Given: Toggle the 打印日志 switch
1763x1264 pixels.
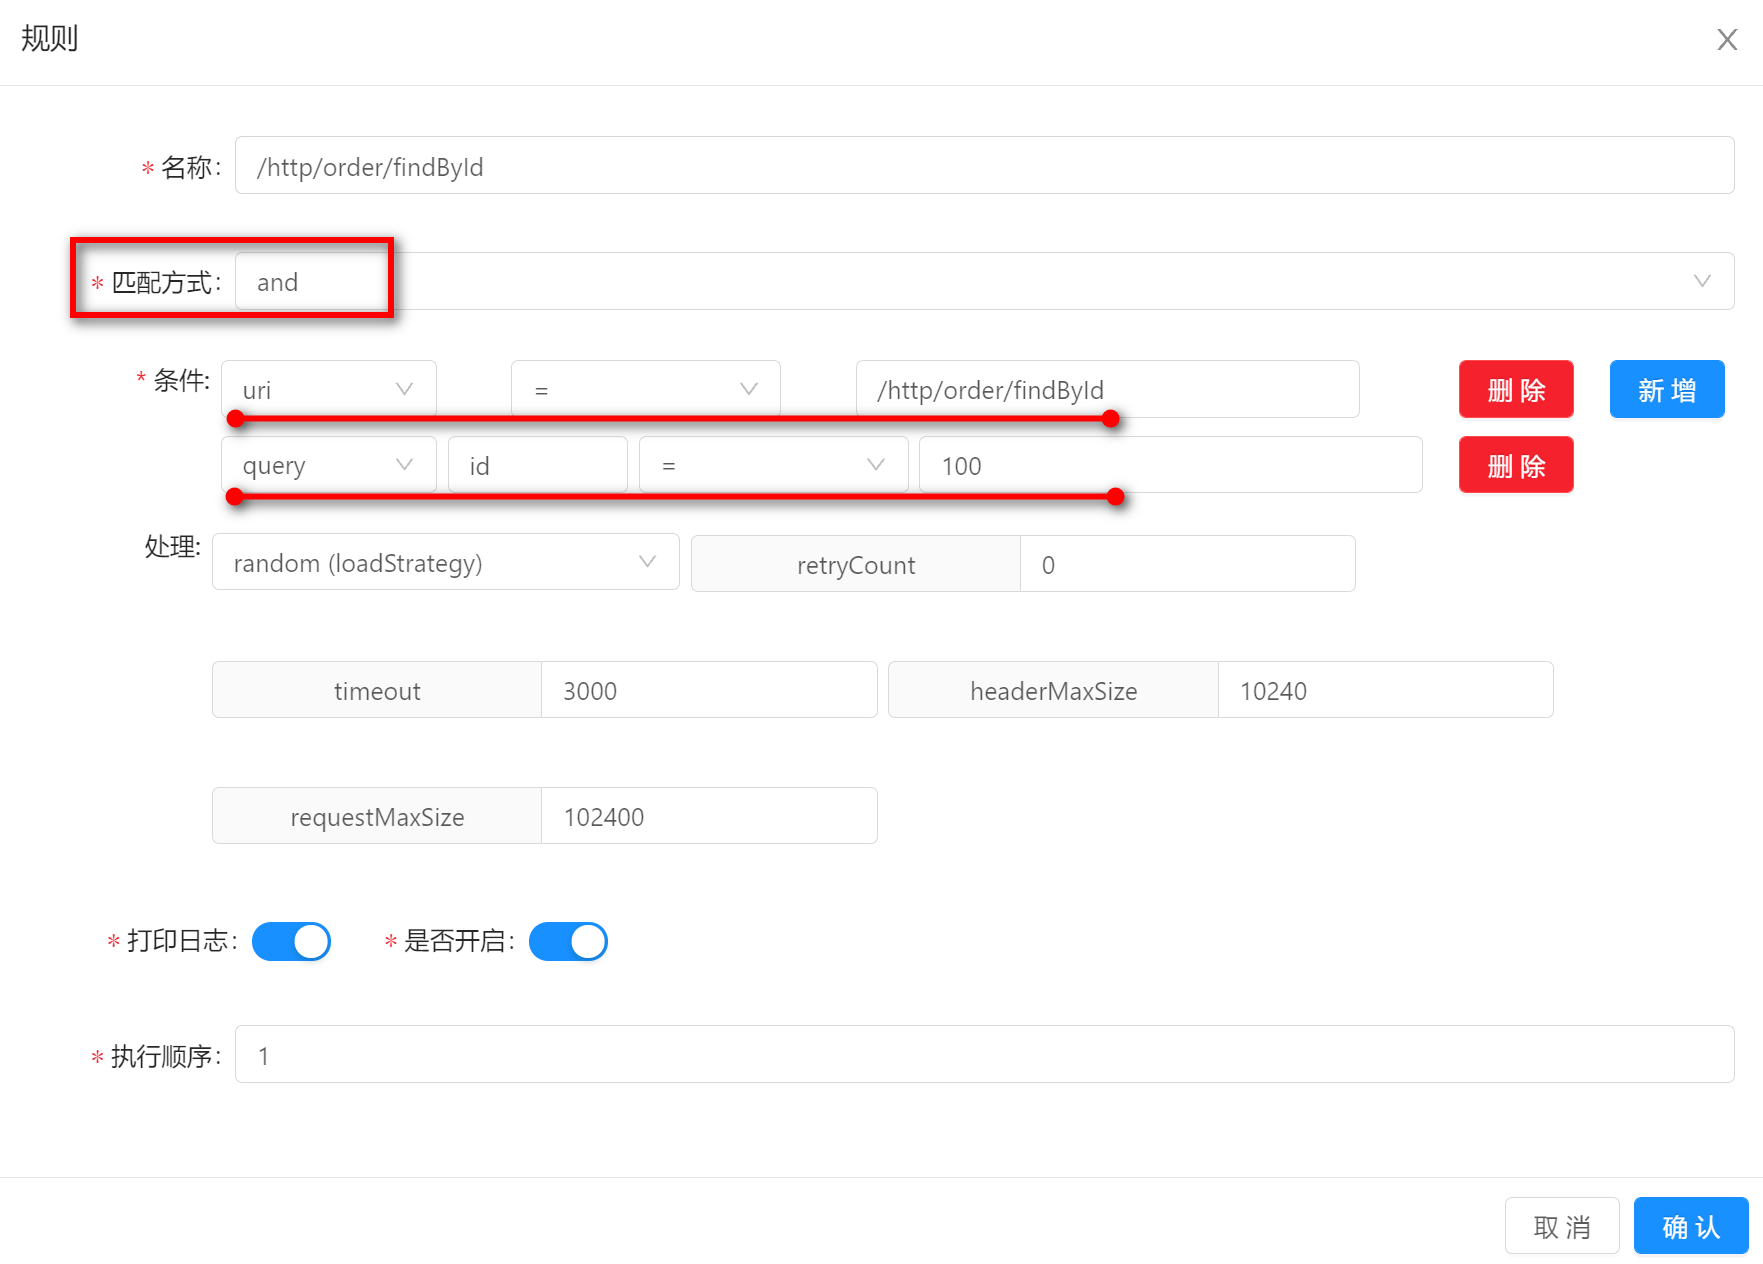Looking at the screenshot, I should pyautogui.click(x=291, y=941).
